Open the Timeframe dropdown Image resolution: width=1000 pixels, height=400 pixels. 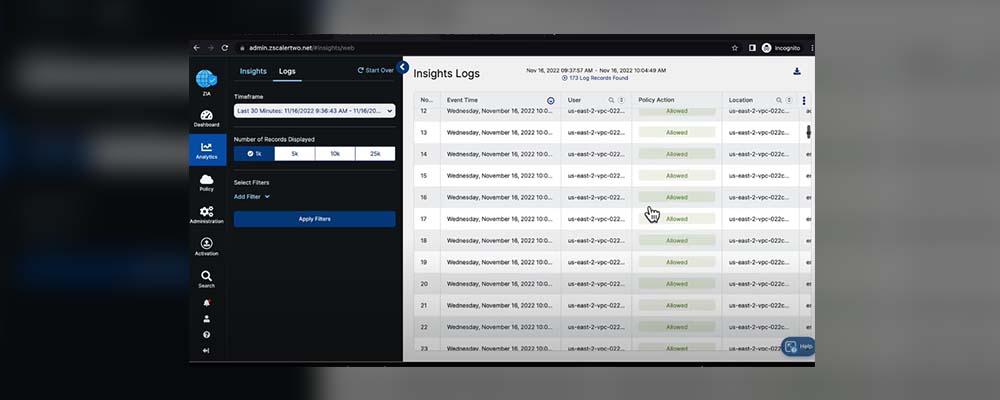(x=314, y=111)
